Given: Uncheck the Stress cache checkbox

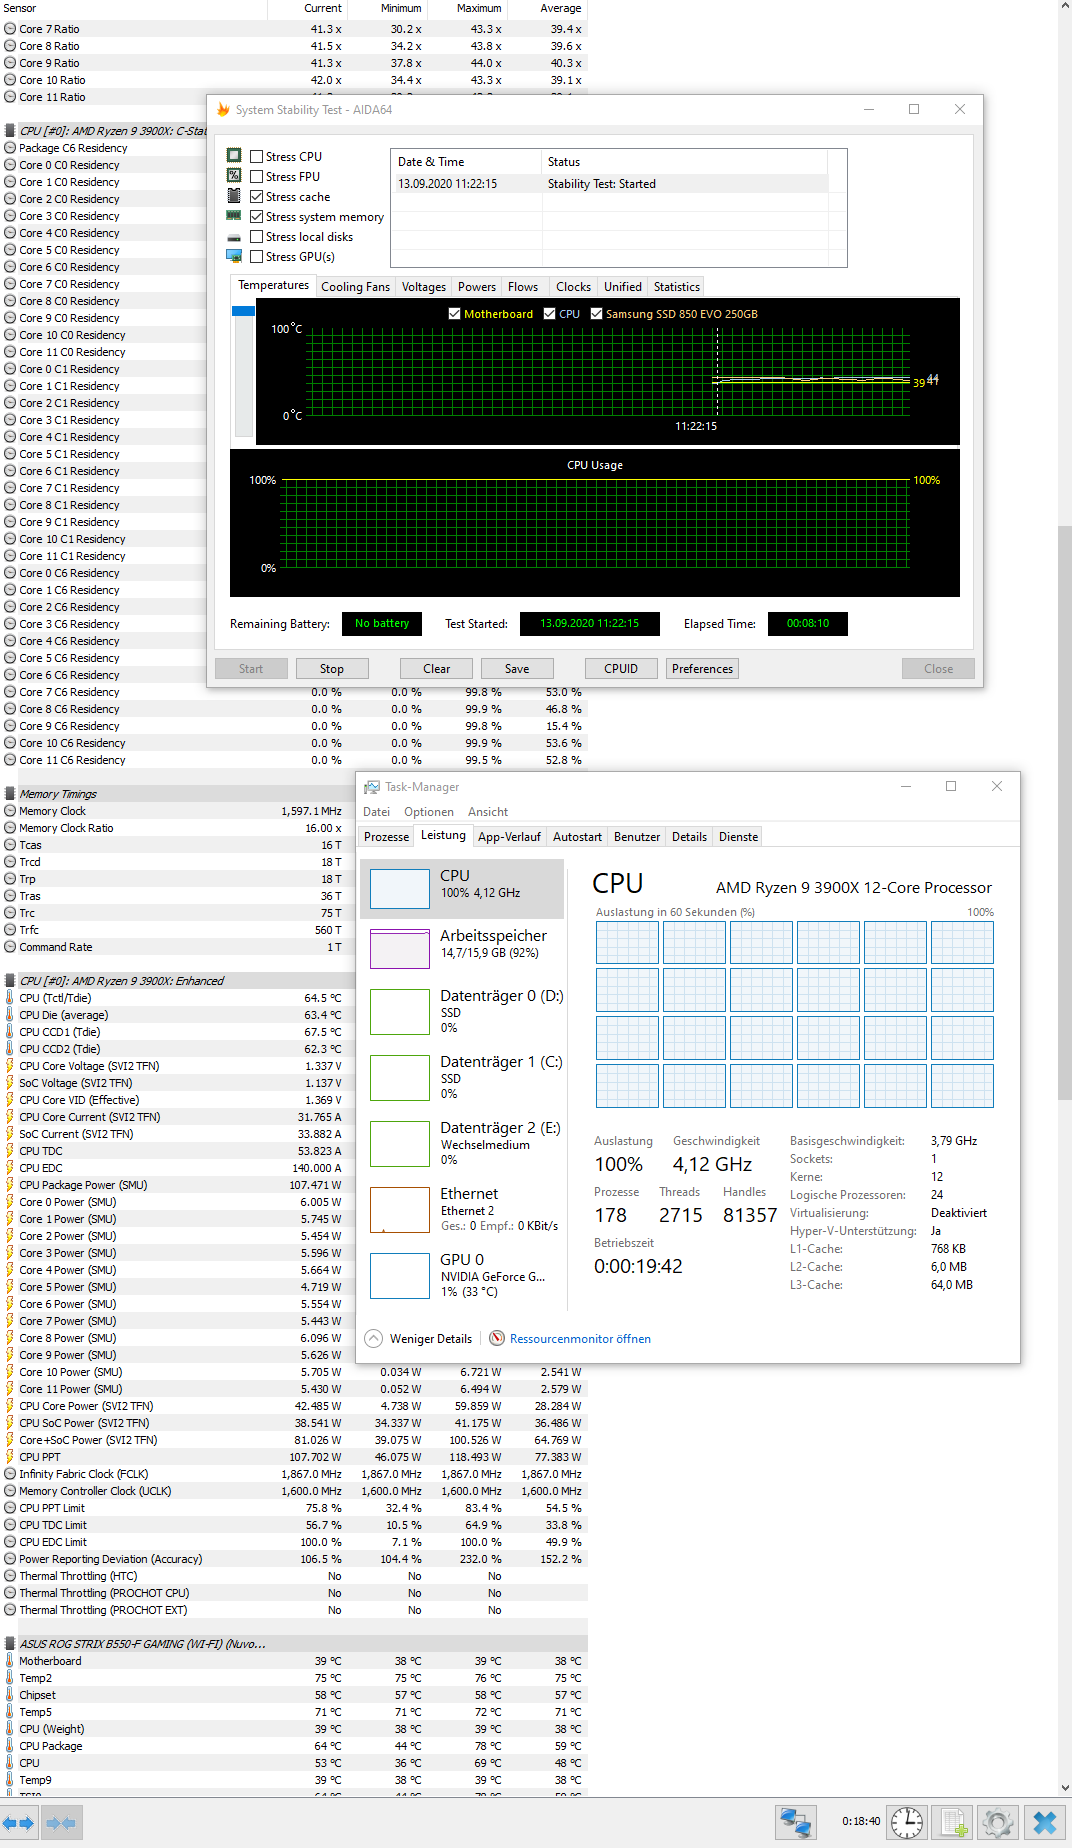Looking at the screenshot, I should (x=257, y=196).
